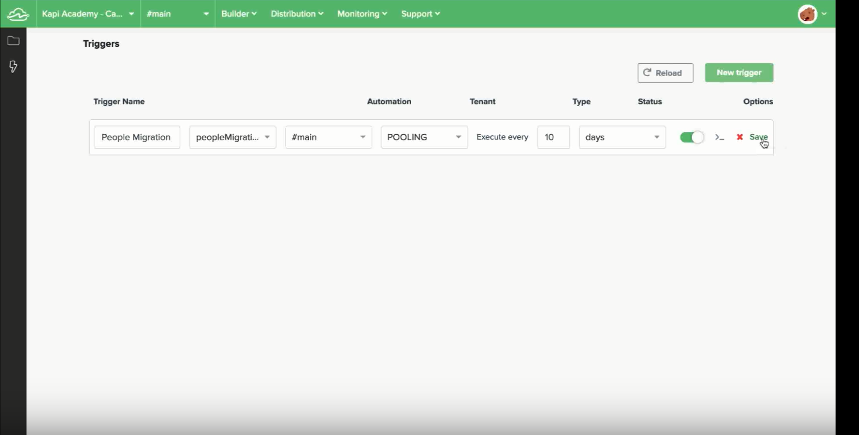The width and height of the screenshot is (859, 435).
Task: Open the Monitoring menu
Action: tap(362, 14)
